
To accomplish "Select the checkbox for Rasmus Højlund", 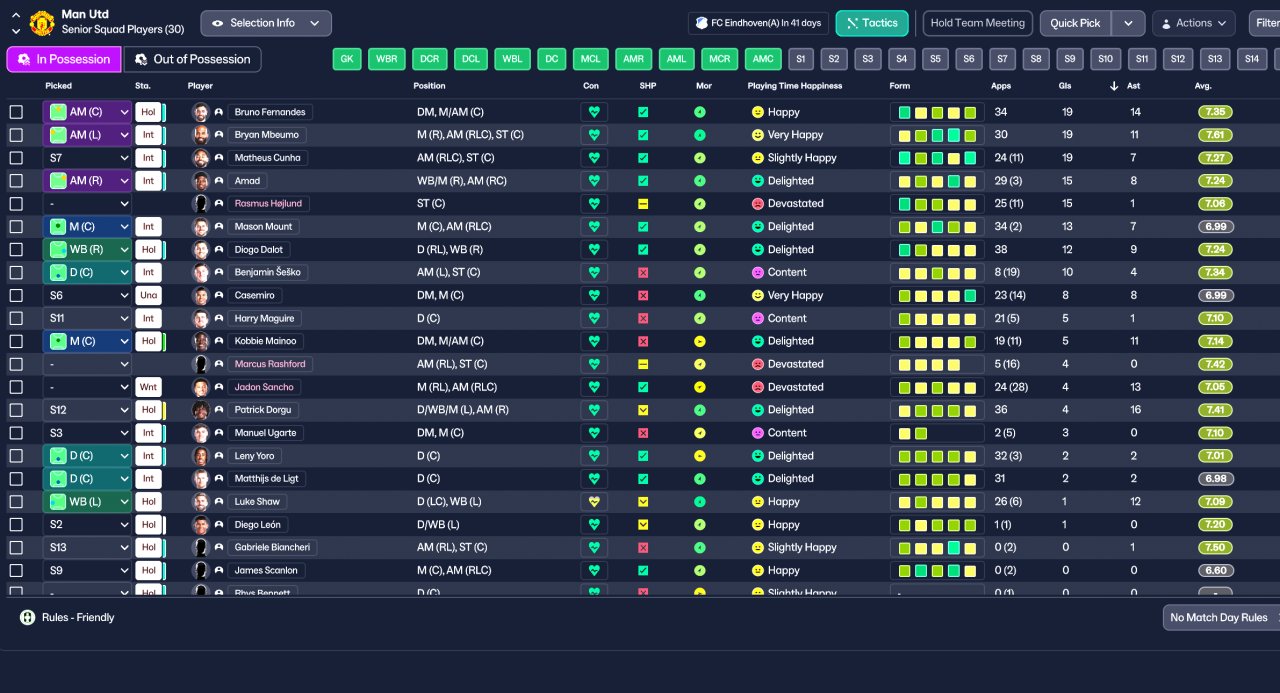I will (16, 203).
